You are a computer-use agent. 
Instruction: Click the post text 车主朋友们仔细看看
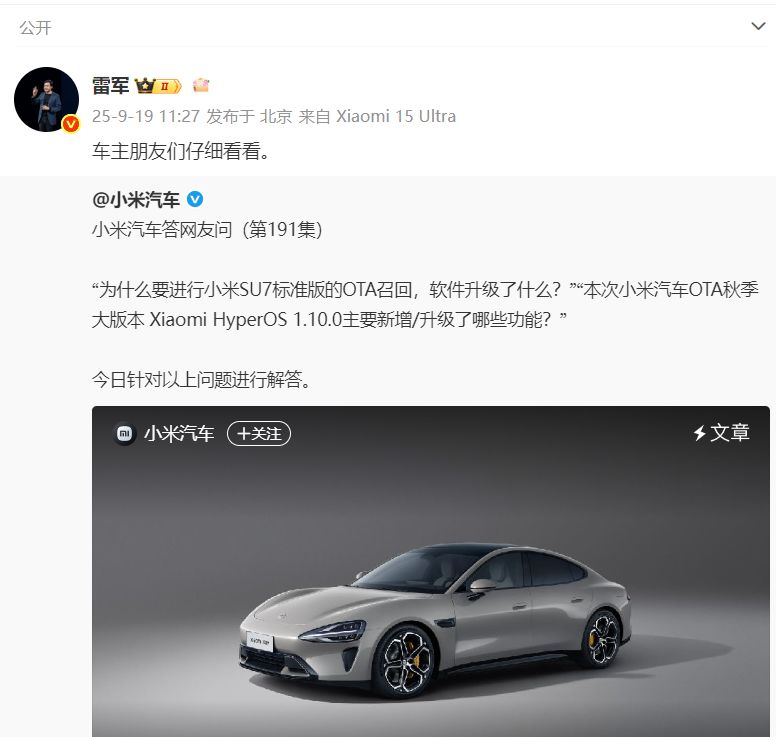point(181,151)
